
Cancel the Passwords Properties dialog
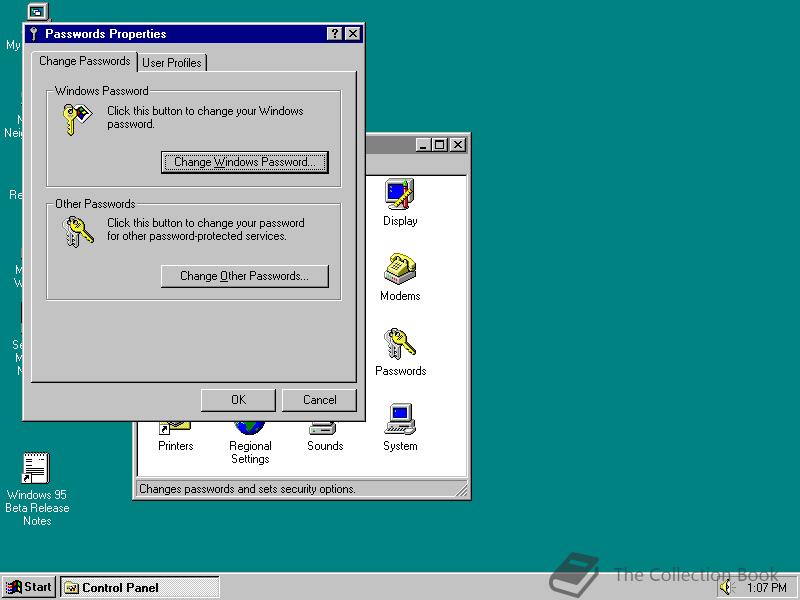coord(319,400)
